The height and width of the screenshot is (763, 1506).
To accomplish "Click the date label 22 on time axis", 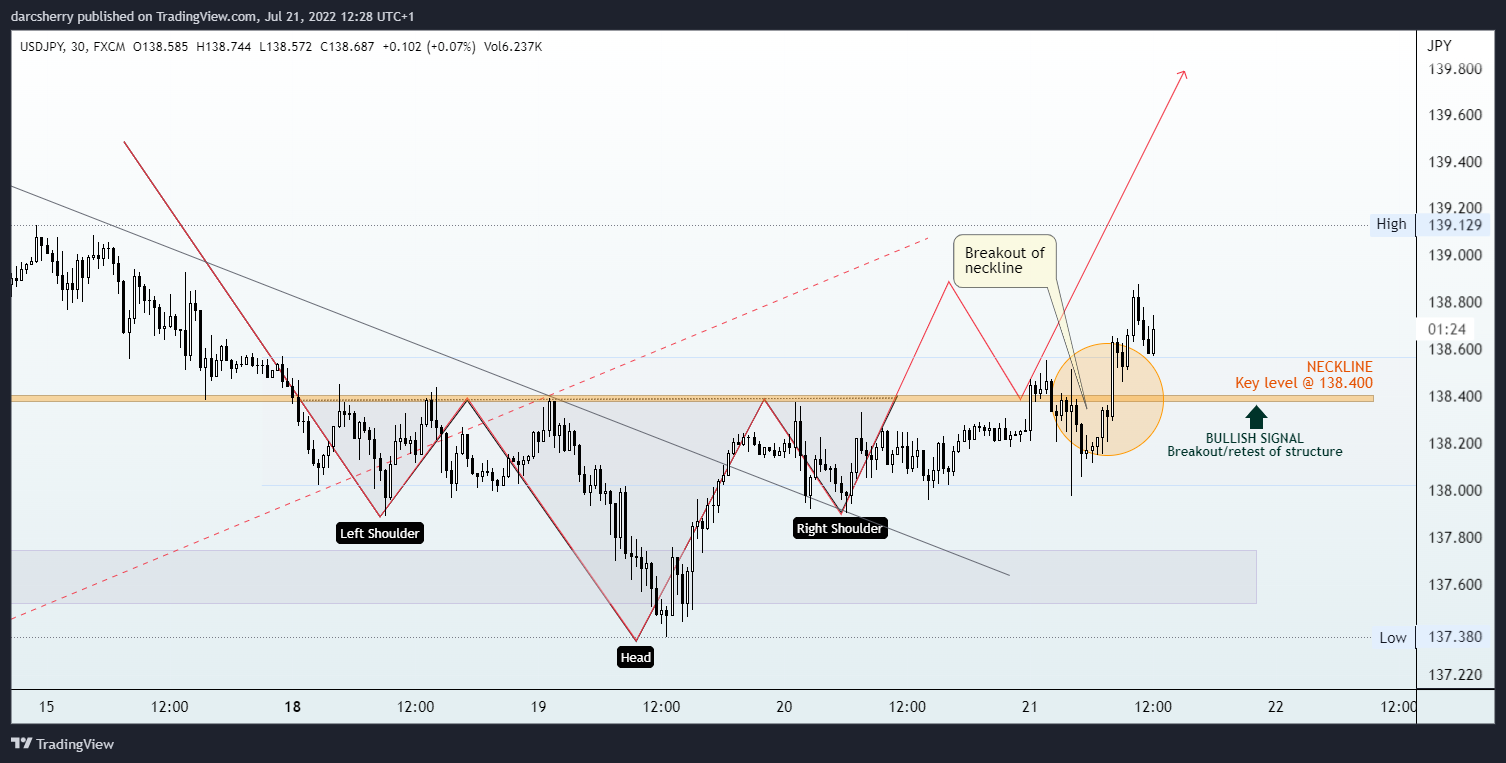I will [x=1275, y=707].
